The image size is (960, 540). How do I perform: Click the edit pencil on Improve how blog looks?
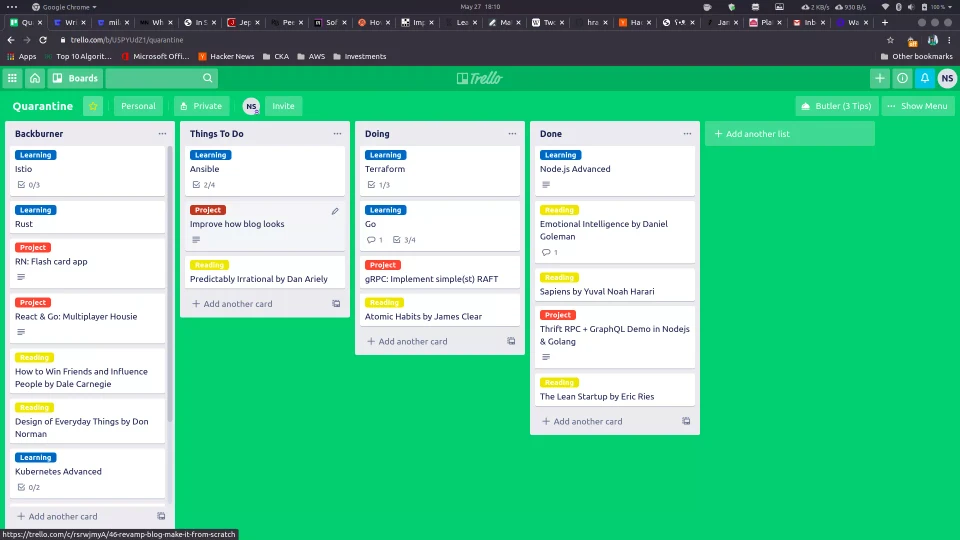335,211
